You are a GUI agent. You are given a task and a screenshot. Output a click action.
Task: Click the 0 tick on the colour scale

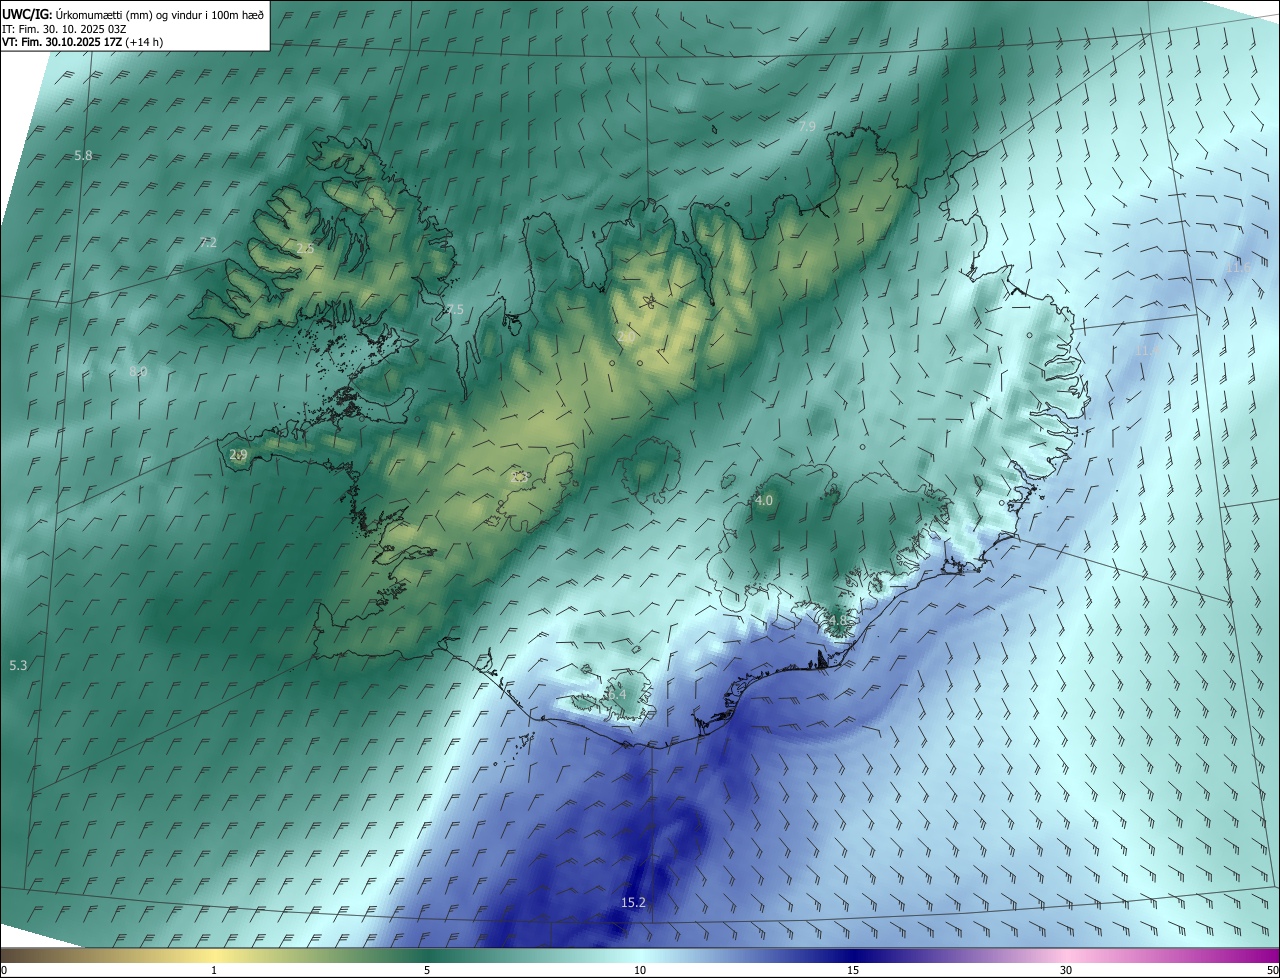(4, 971)
